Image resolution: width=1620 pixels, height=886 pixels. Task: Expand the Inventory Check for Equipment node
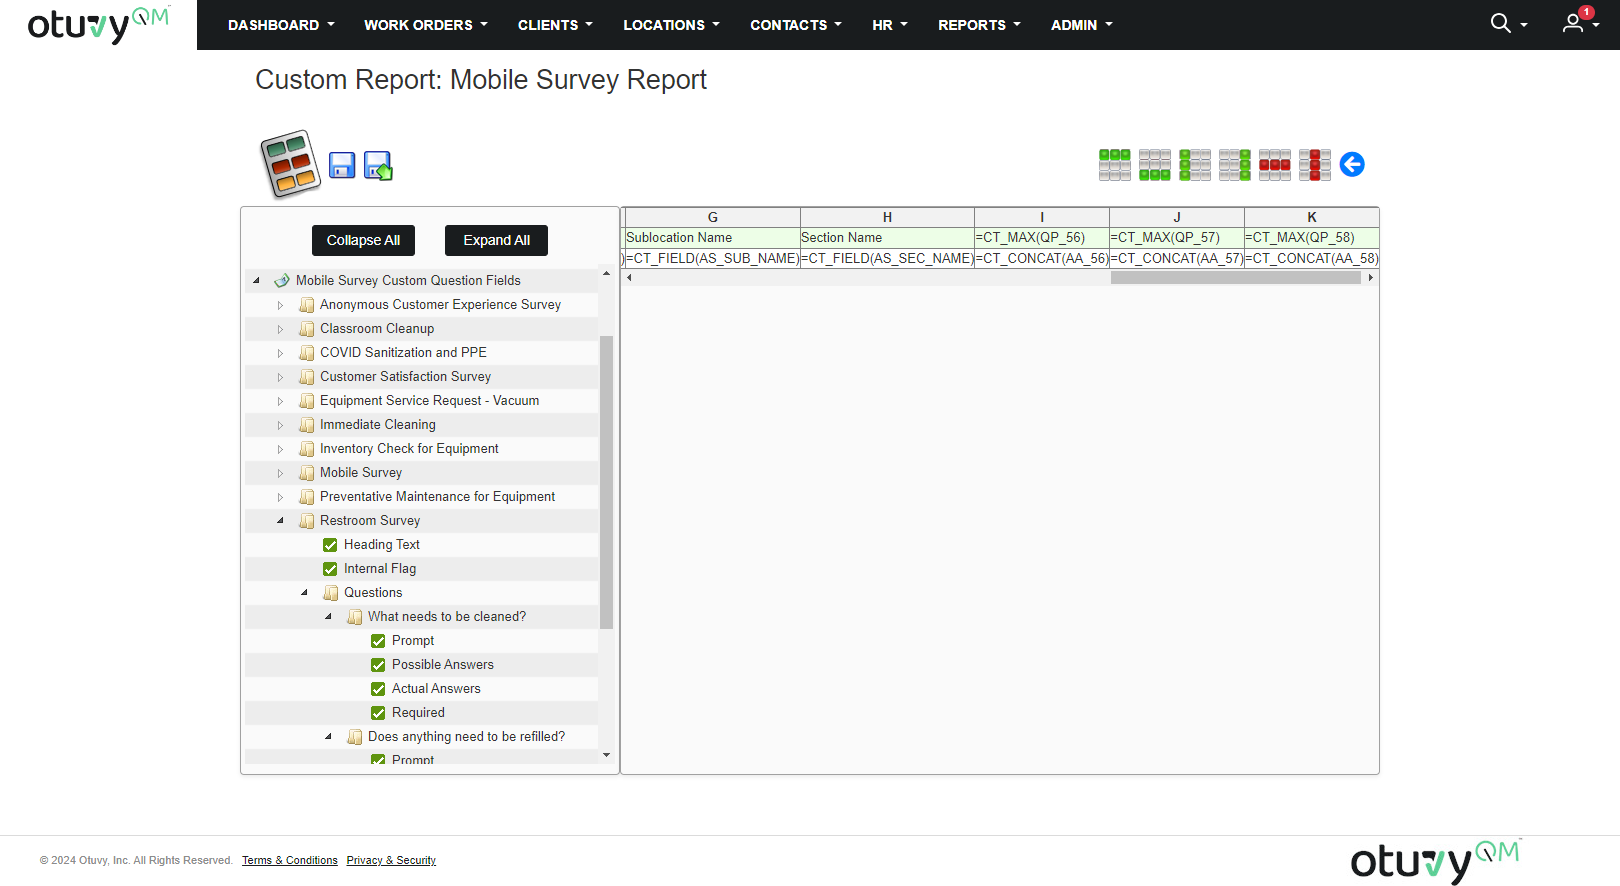[280, 449]
